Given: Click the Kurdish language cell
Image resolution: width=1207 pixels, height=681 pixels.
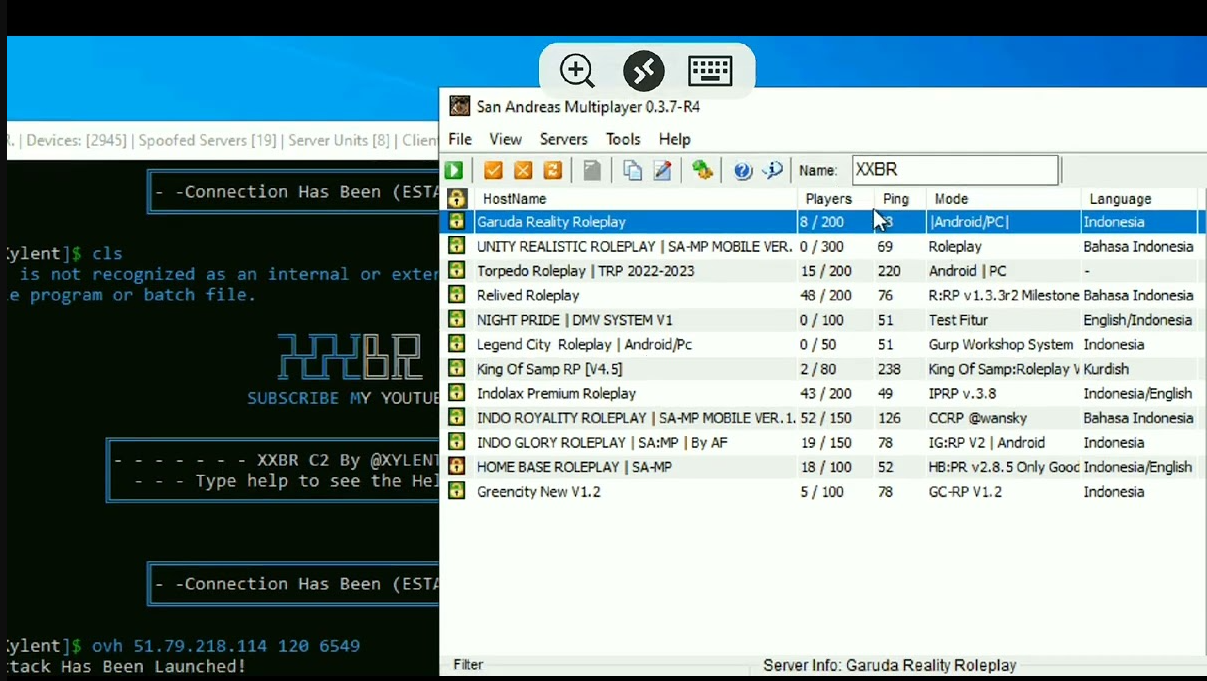Looking at the screenshot, I should coord(1106,369).
